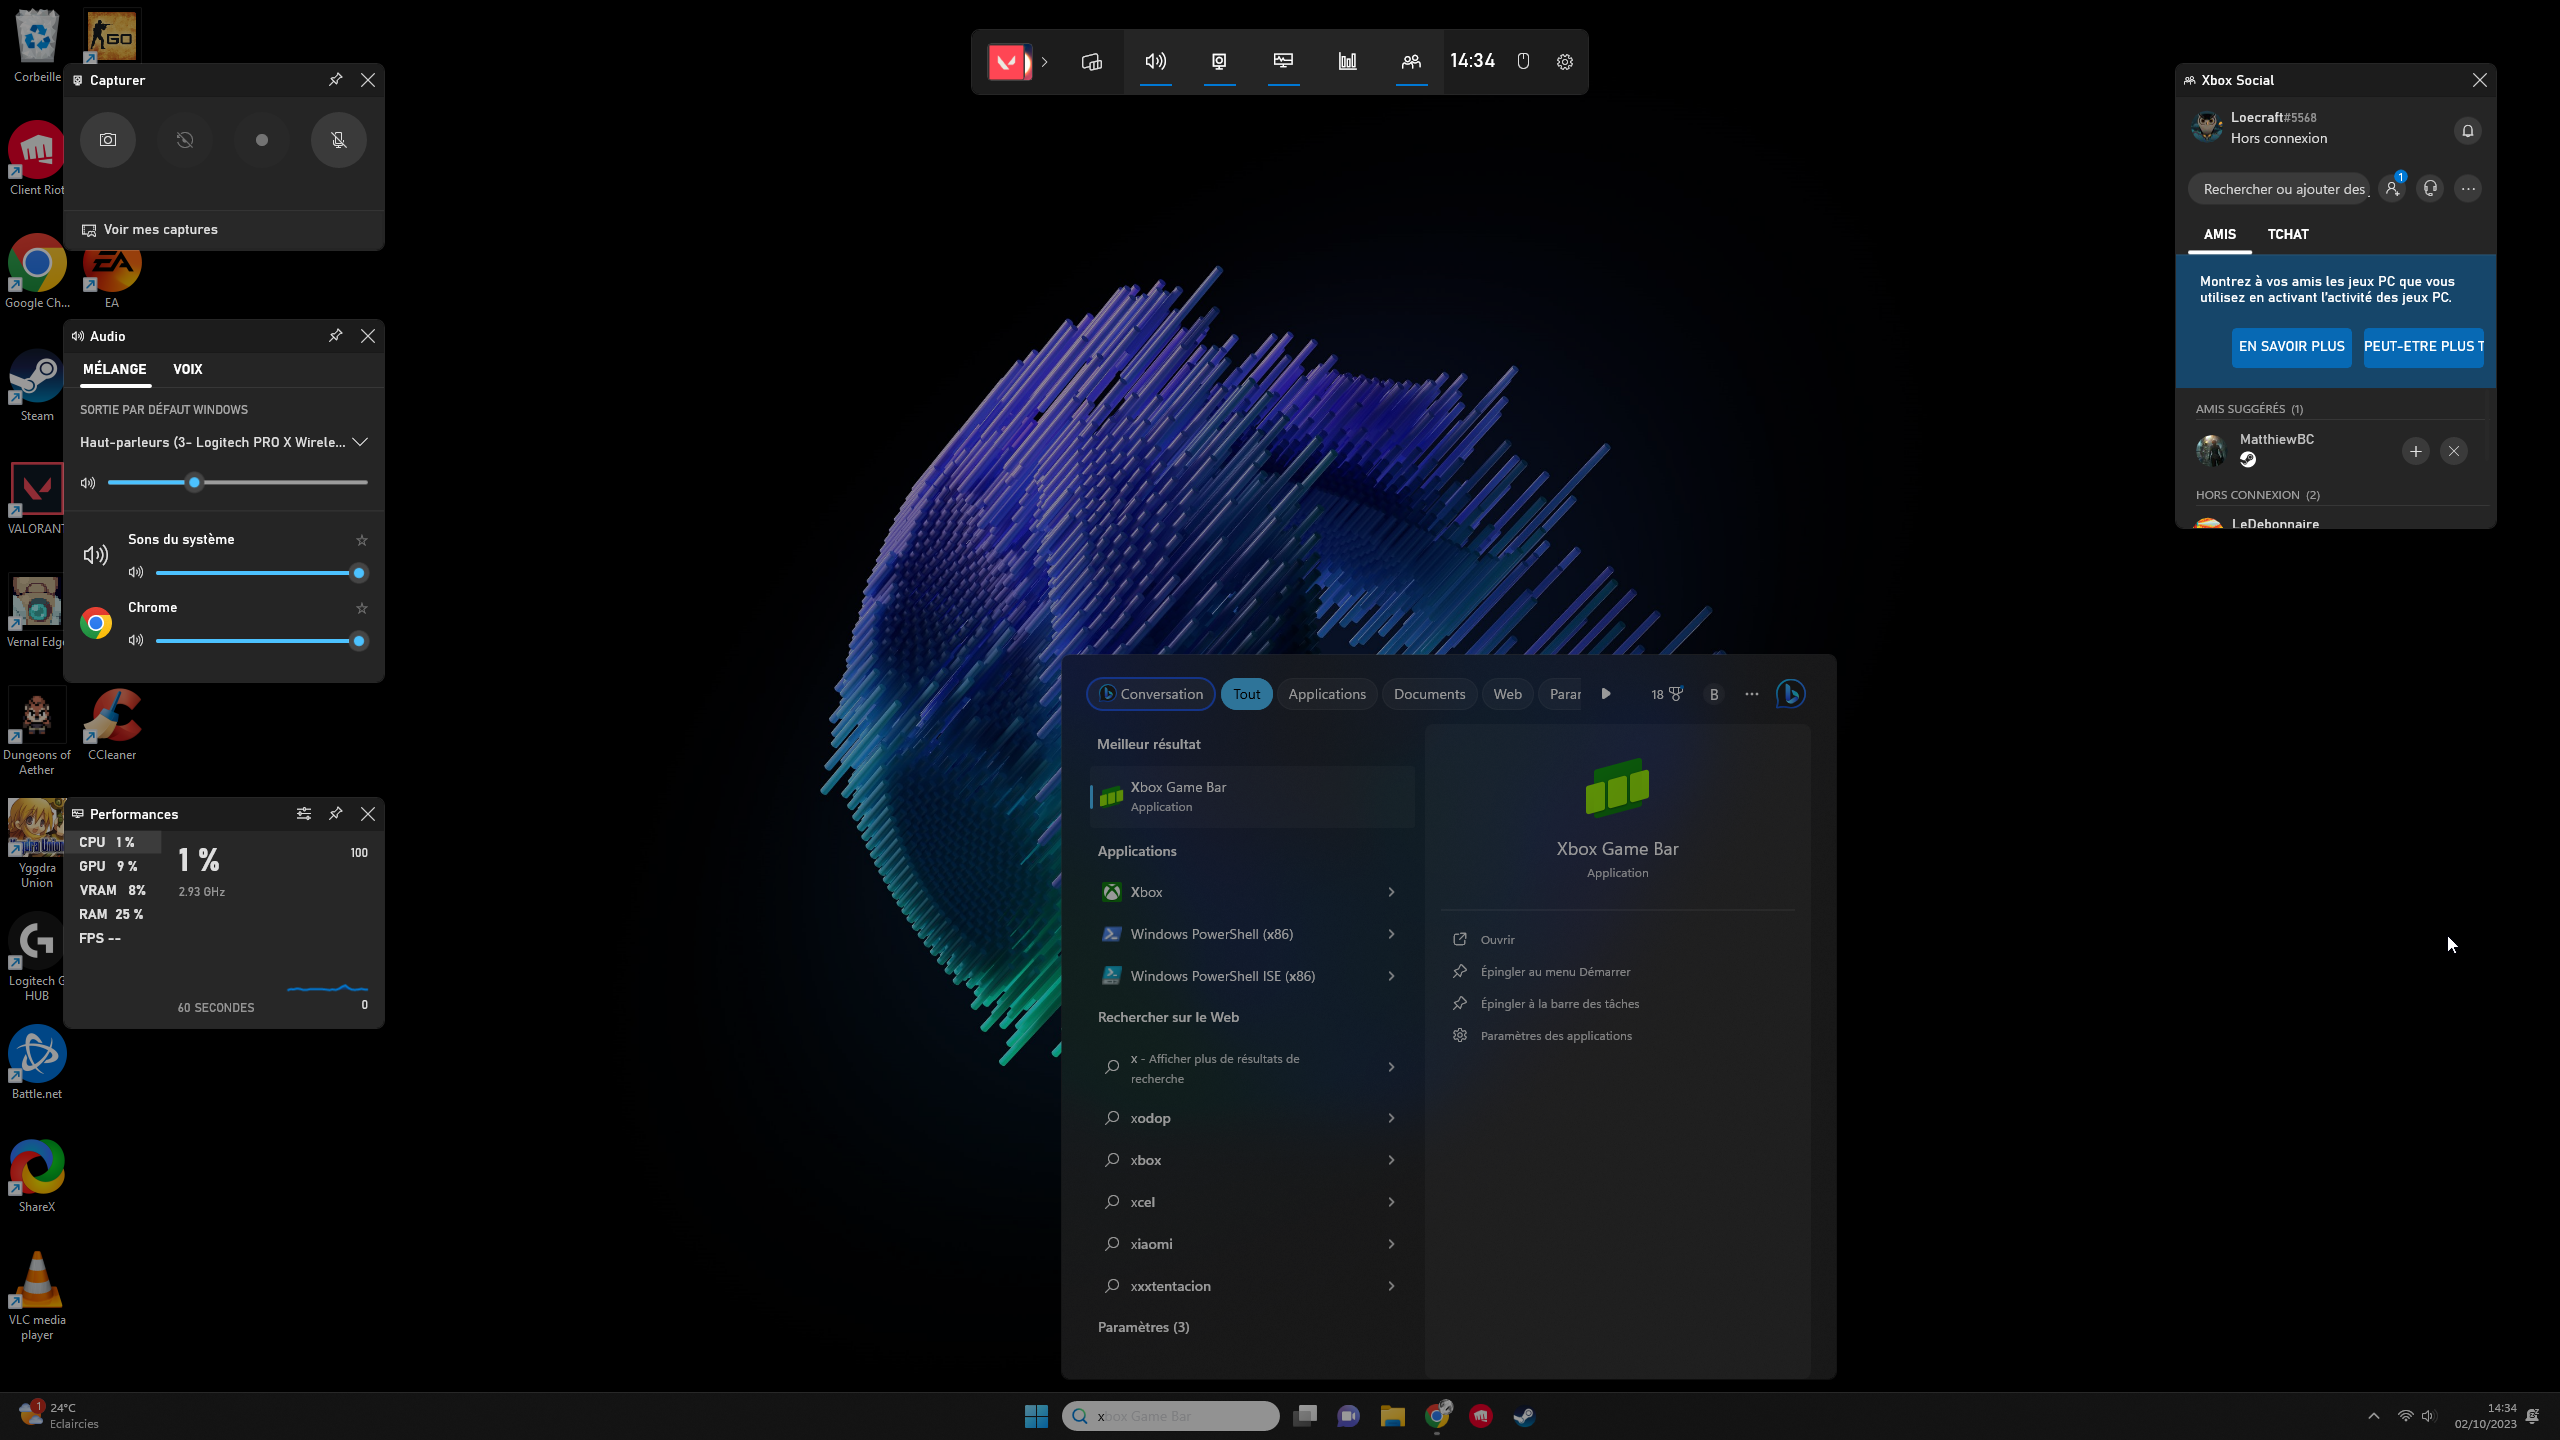Pin the Audio widget
2560x1440 pixels.
(336, 336)
